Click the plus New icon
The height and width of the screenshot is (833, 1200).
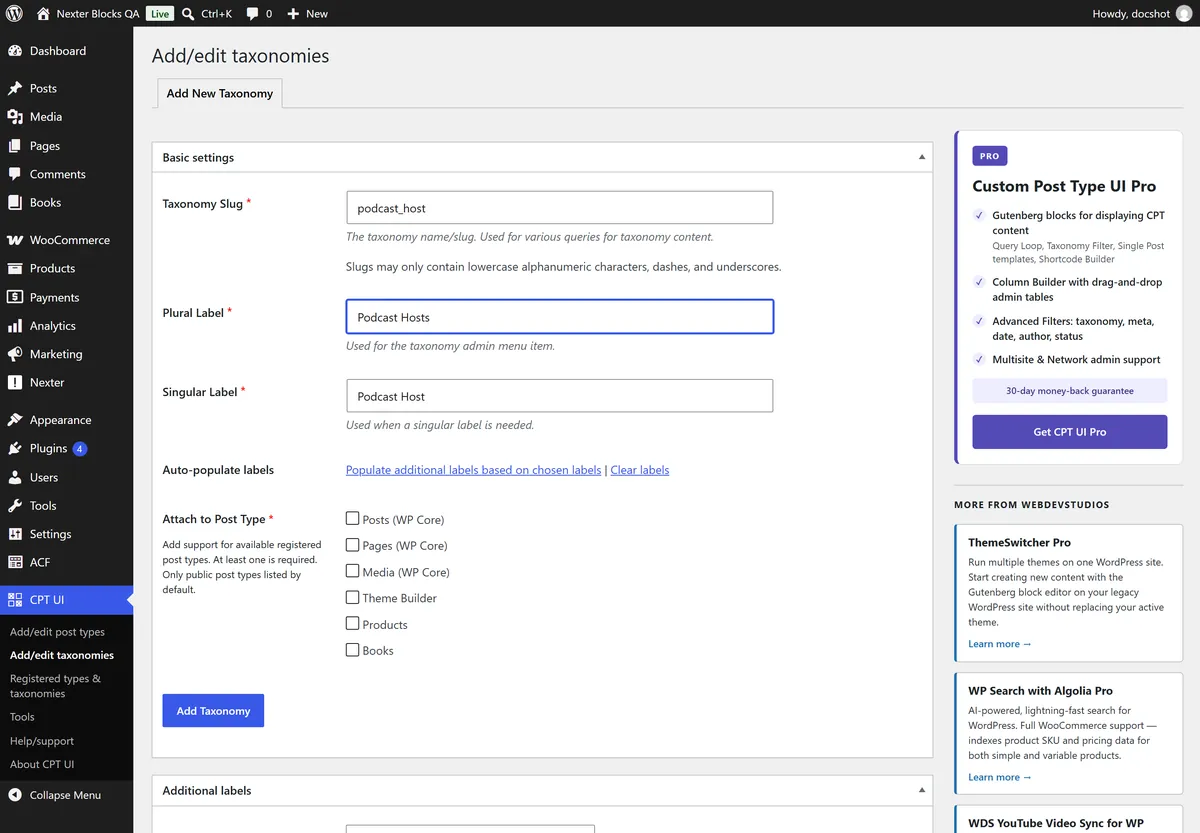(293, 14)
